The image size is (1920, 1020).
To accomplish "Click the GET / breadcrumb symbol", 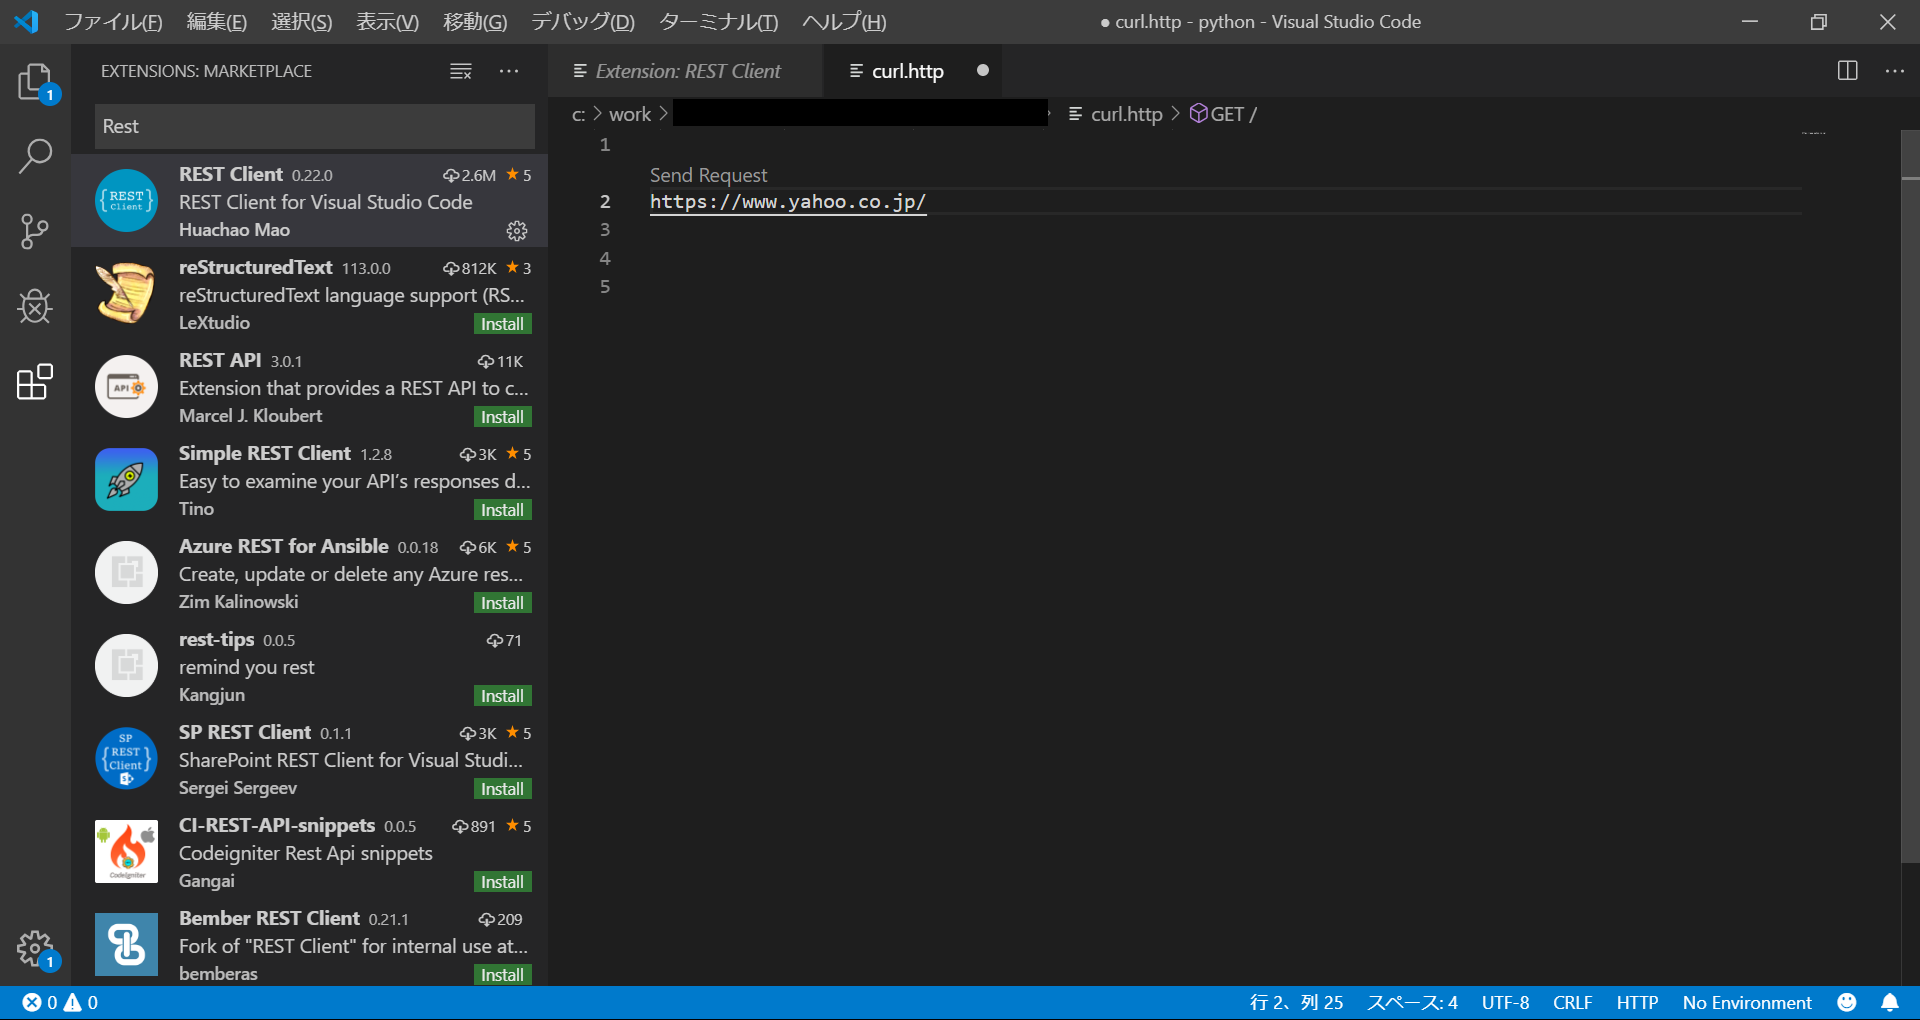I will (x=1223, y=114).
